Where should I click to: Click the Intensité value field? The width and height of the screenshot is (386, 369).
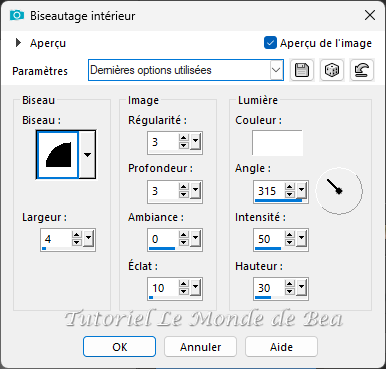click(269, 239)
